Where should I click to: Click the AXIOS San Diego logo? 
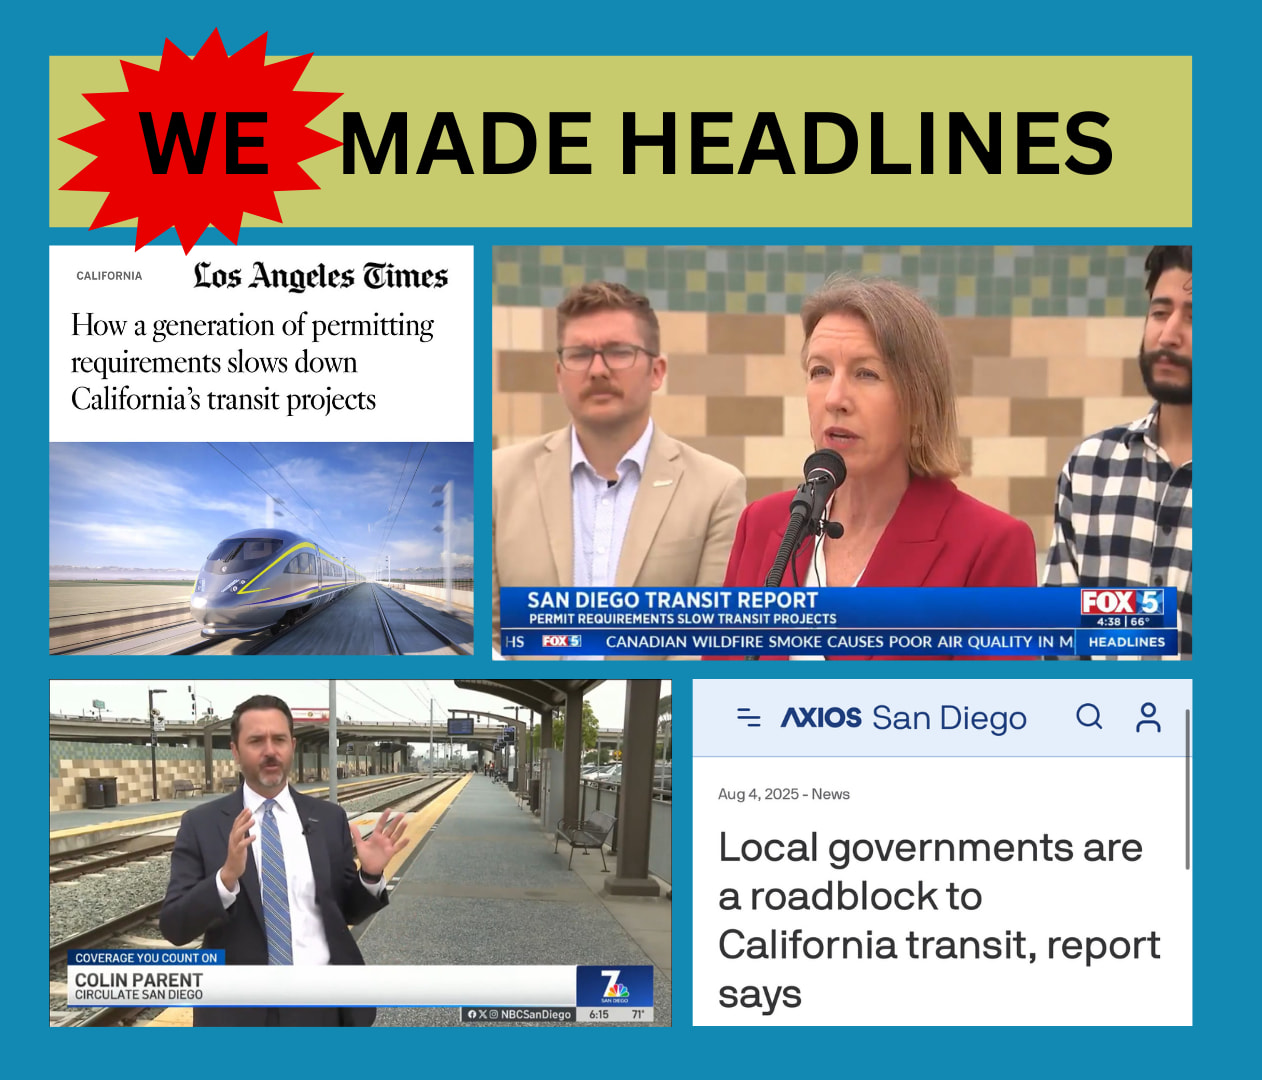click(903, 718)
